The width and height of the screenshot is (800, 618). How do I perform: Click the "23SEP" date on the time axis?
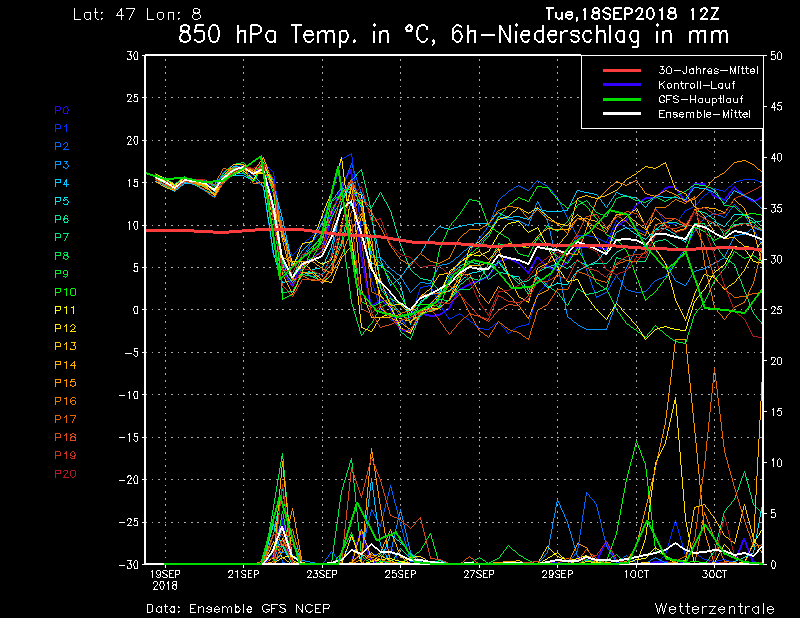point(322,574)
